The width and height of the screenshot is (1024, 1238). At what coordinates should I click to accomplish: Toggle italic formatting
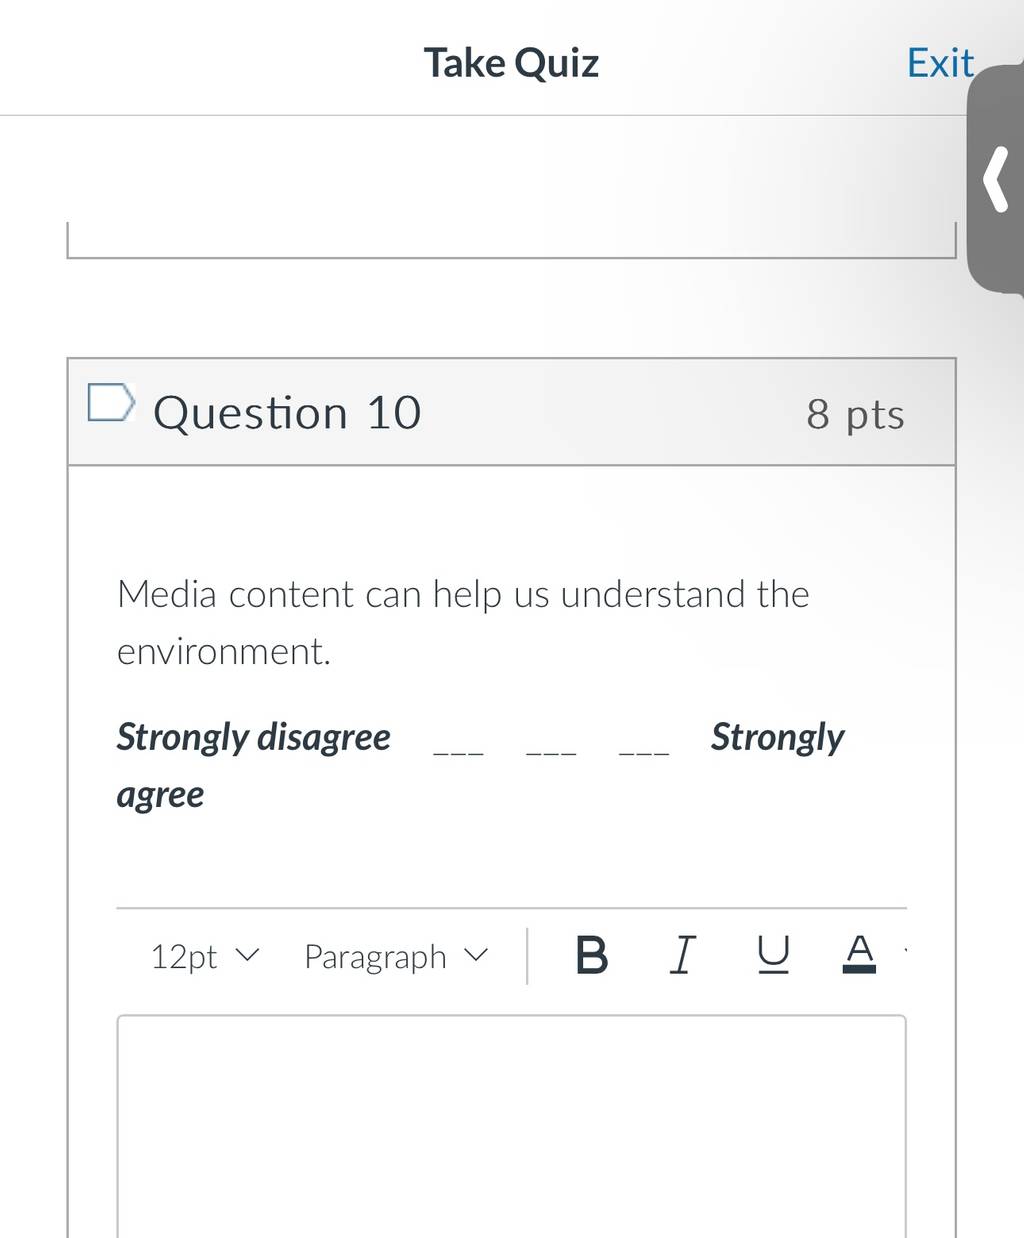pyautogui.click(x=682, y=955)
